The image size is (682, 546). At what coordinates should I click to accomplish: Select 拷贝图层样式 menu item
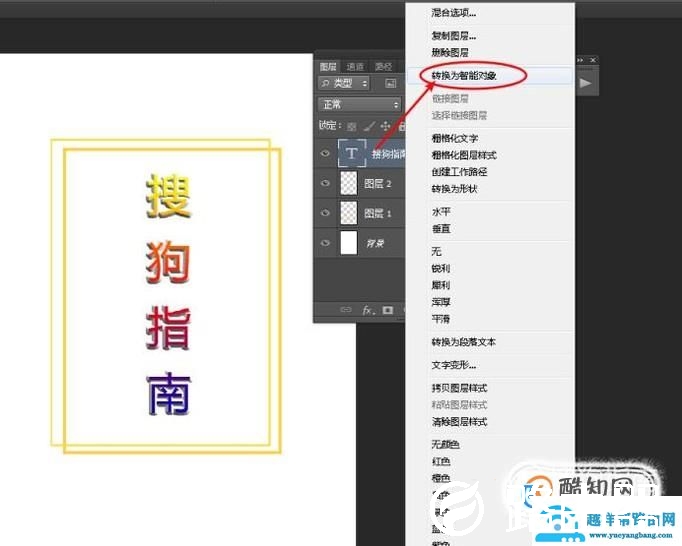point(459,388)
